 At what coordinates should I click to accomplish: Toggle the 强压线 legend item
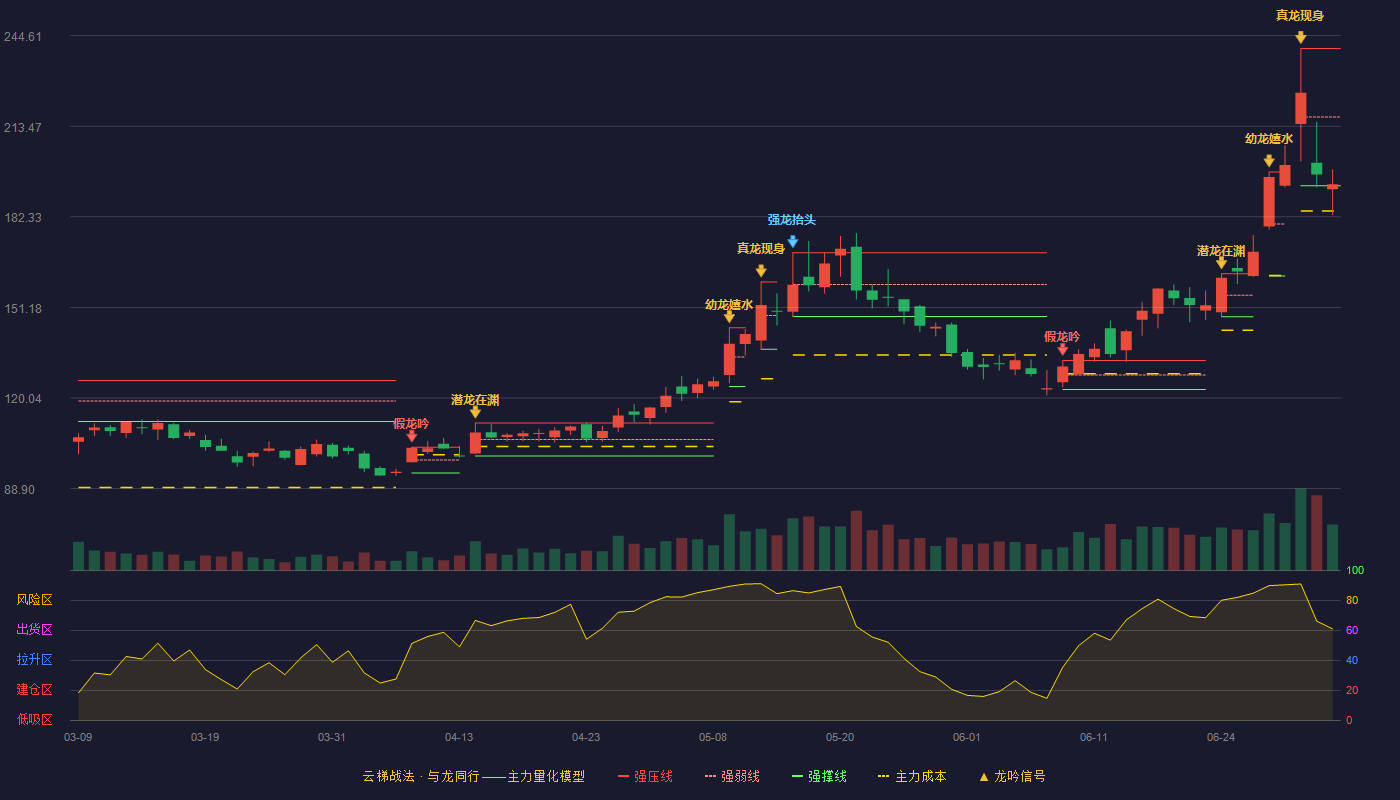pos(645,776)
